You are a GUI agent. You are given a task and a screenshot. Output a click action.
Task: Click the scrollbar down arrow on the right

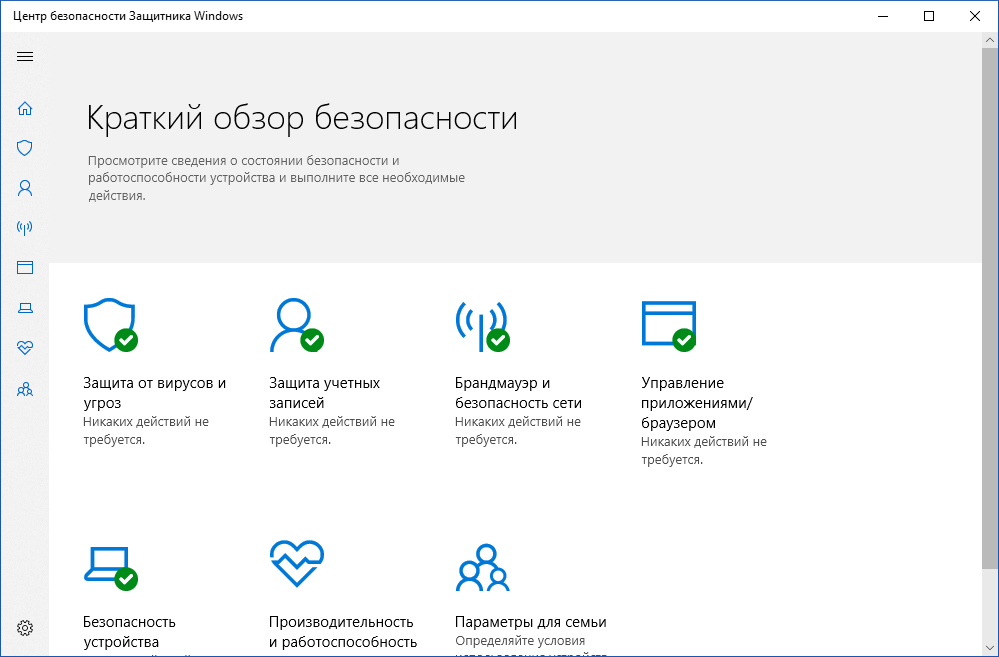point(991,648)
